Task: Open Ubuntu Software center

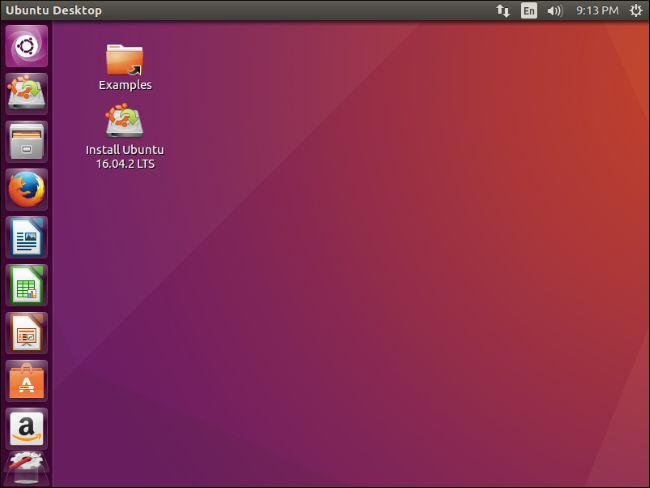Action: tap(27, 381)
